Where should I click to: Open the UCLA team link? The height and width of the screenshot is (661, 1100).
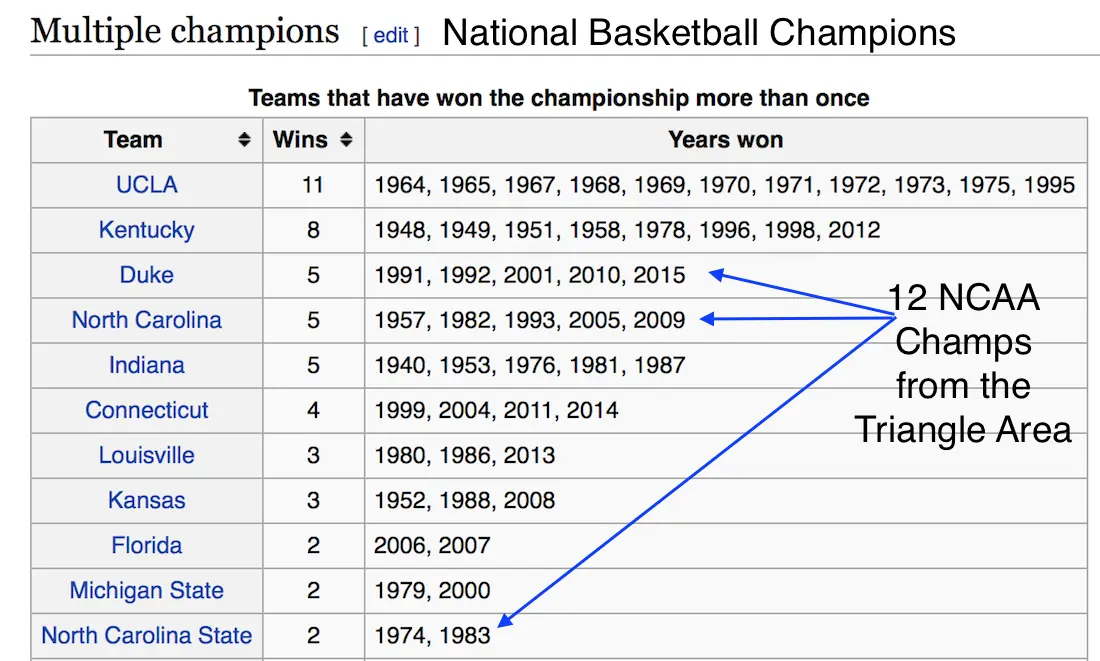(147, 185)
